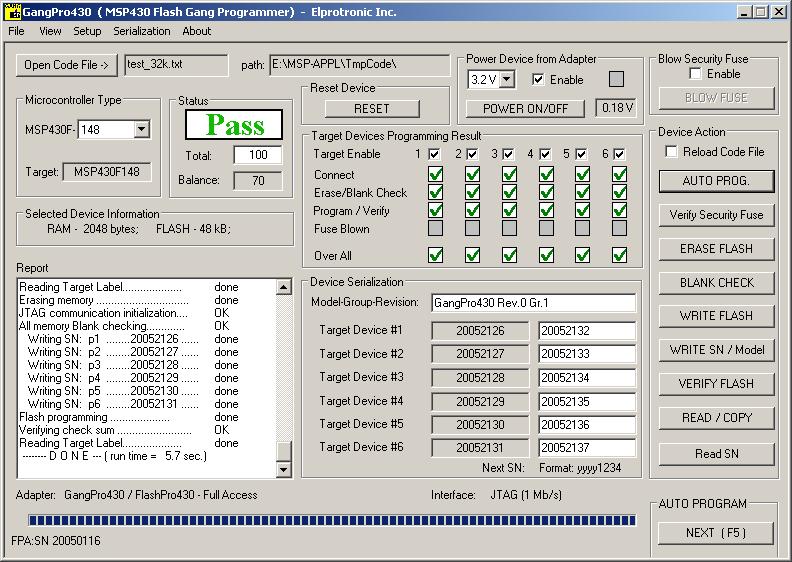Image resolution: width=792 pixels, height=562 pixels.
Task: Click the 0.18 V voltage readout
Action: pyautogui.click(x=616, y=108)
